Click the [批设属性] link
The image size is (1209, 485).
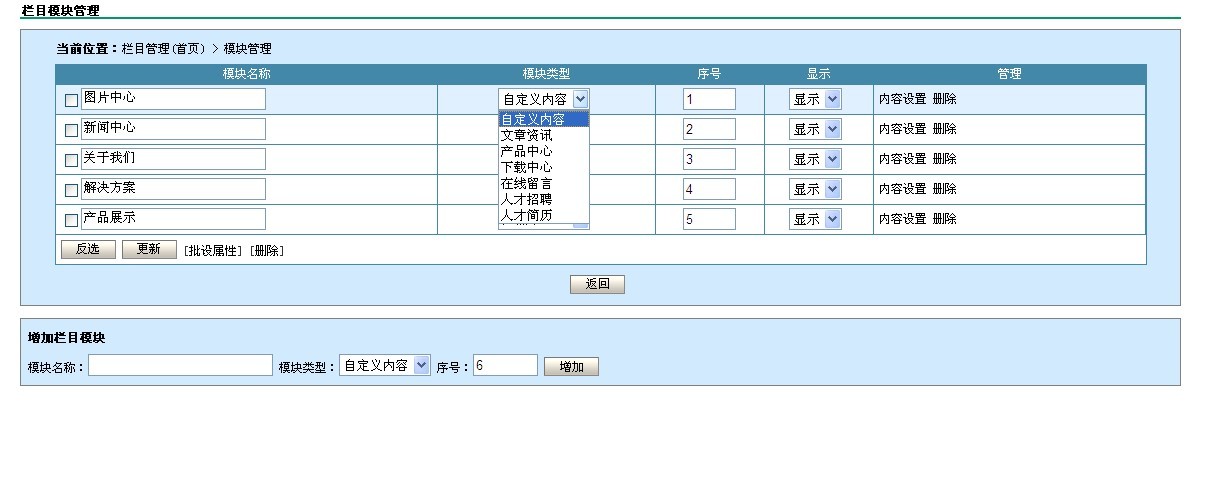pyautogui.click(x=212, y=251)
